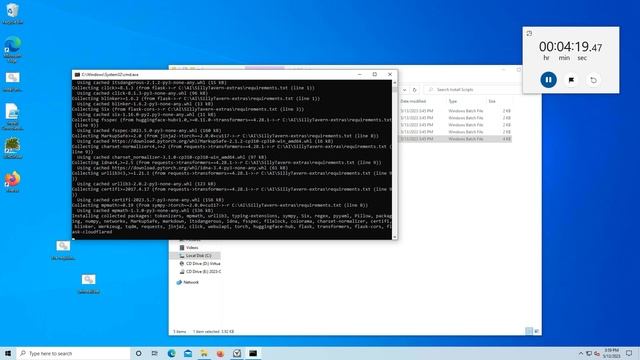Reset the stopwatch timer
This screenshot has height=360, width=640.
point(593,80)
